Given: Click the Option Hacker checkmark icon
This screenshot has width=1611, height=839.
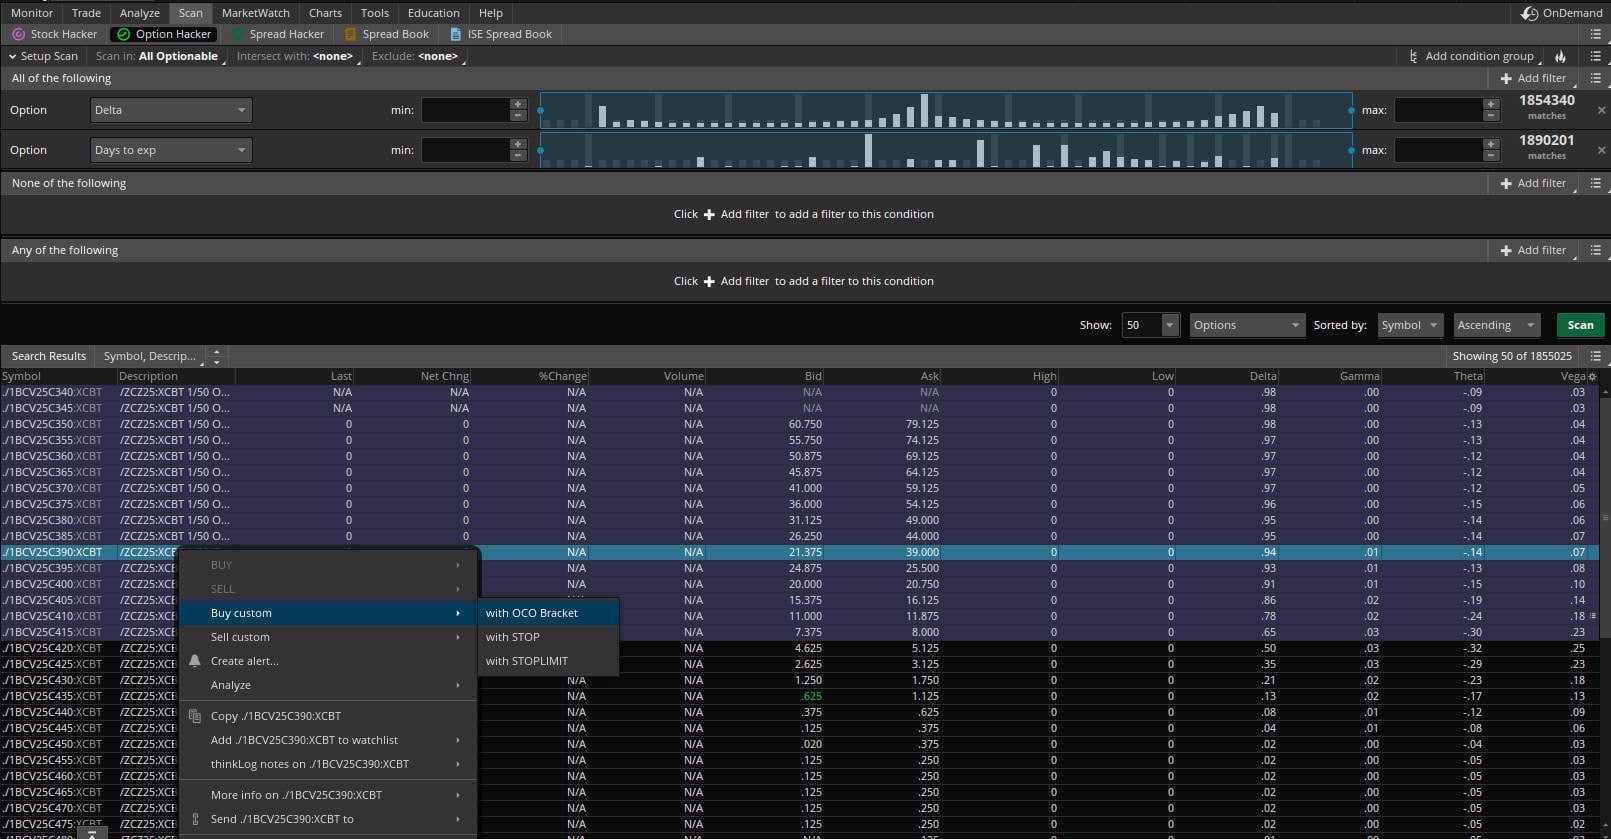Looking at the screenshot, I should tap(123, 34).
